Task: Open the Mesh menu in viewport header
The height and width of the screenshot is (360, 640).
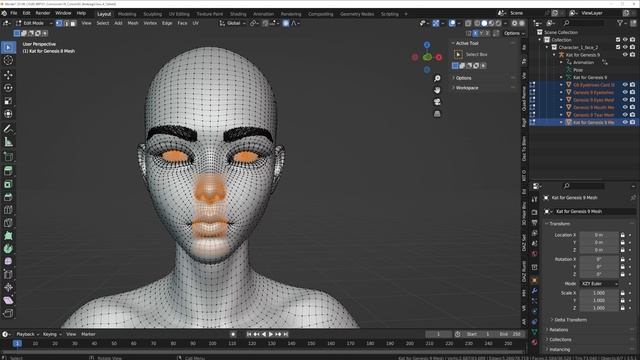Action: [133, 23]
